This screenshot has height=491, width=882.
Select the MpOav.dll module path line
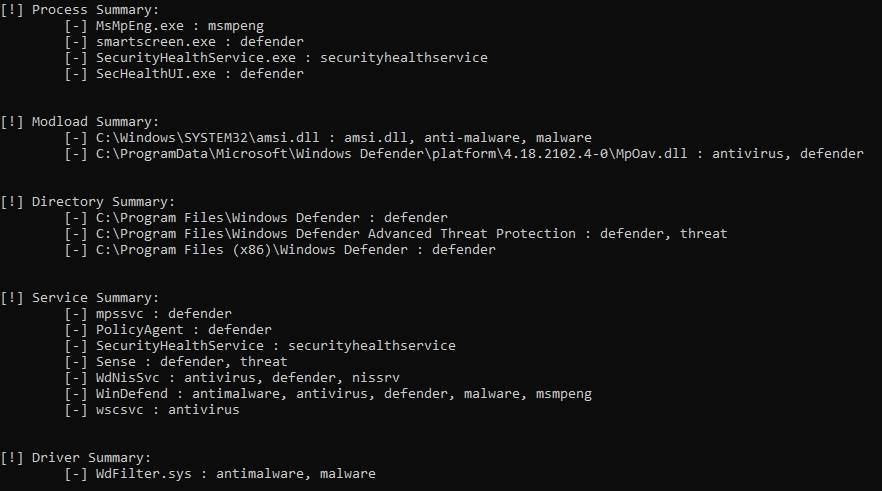tap(479, 154)
